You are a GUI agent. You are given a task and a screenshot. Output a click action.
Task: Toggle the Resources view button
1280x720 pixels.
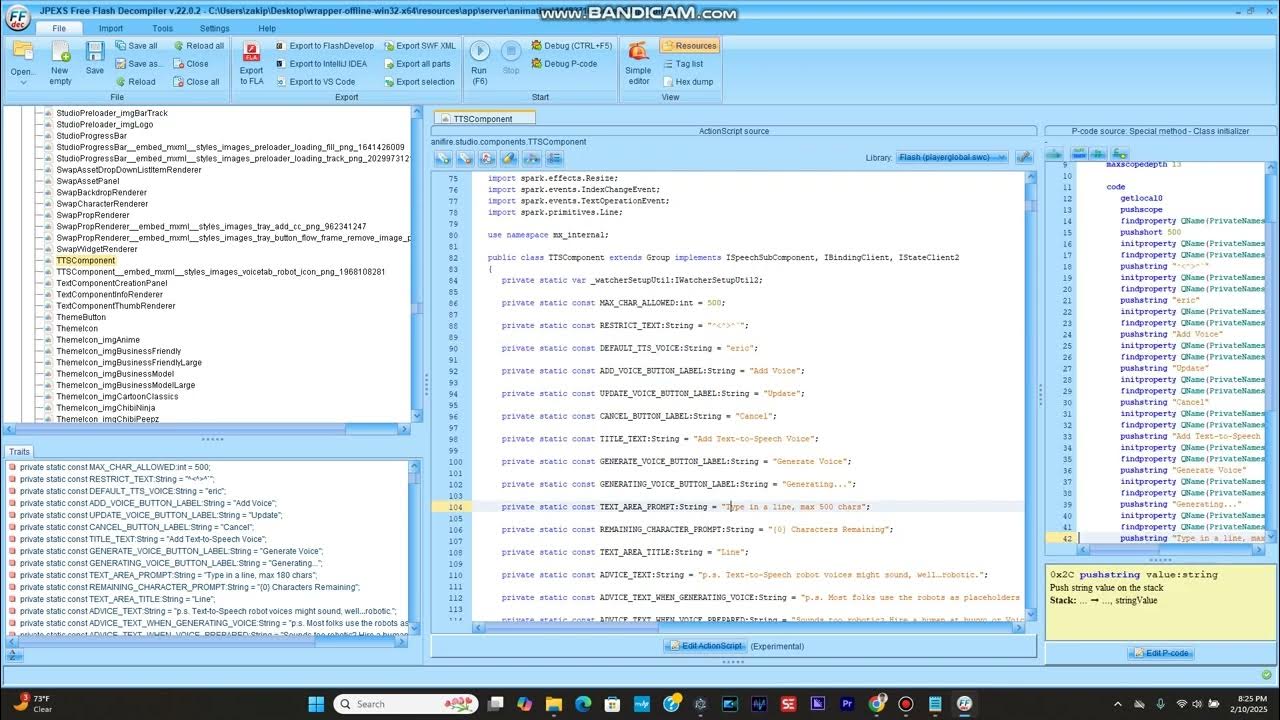pyautogui.click(x=689, y=46)
